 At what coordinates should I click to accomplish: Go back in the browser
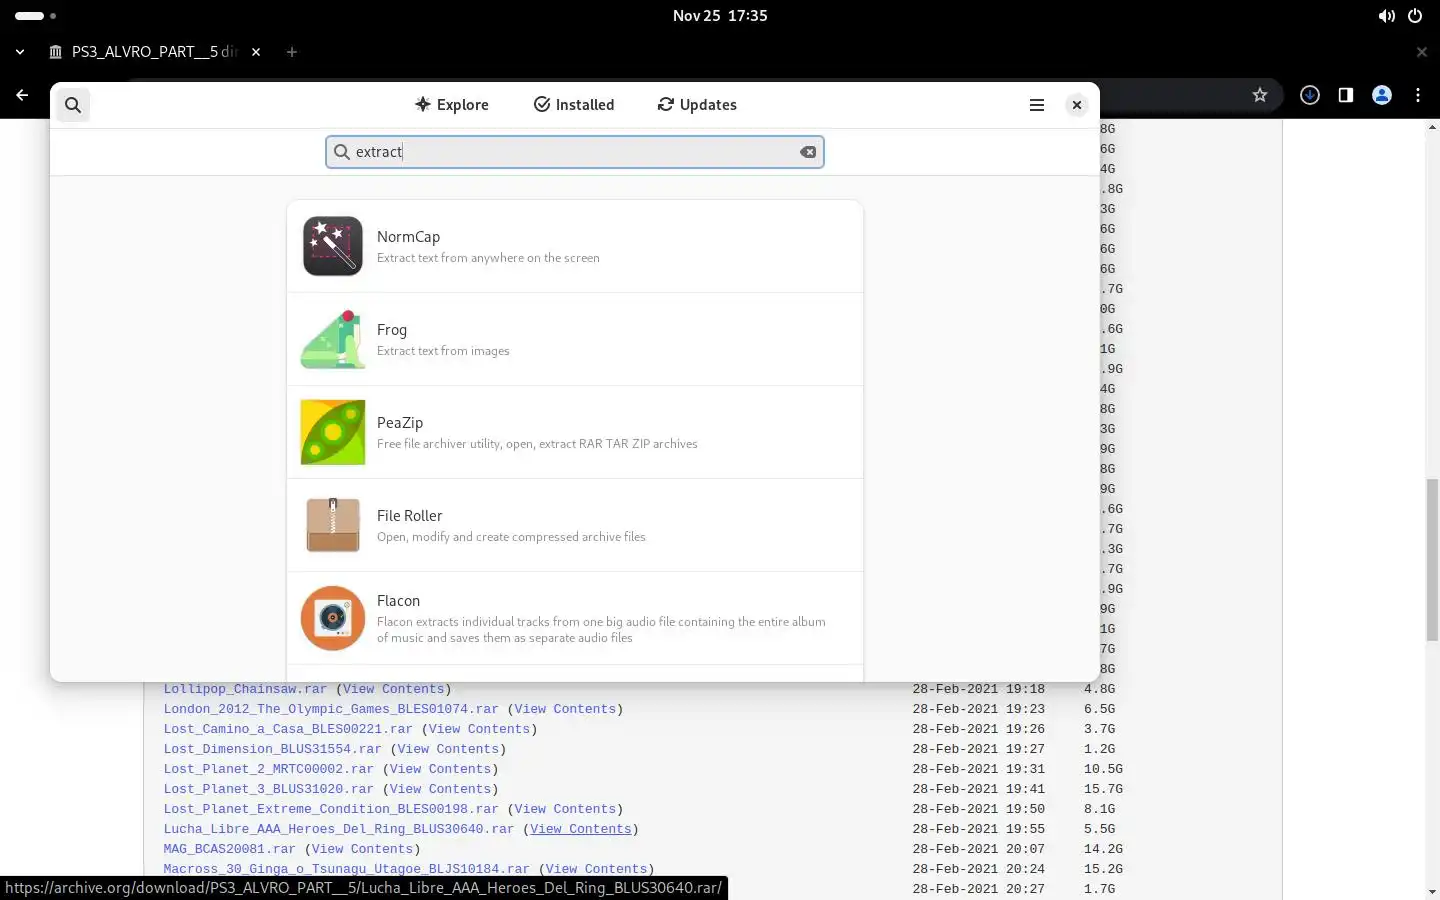(x=22, y=95)
